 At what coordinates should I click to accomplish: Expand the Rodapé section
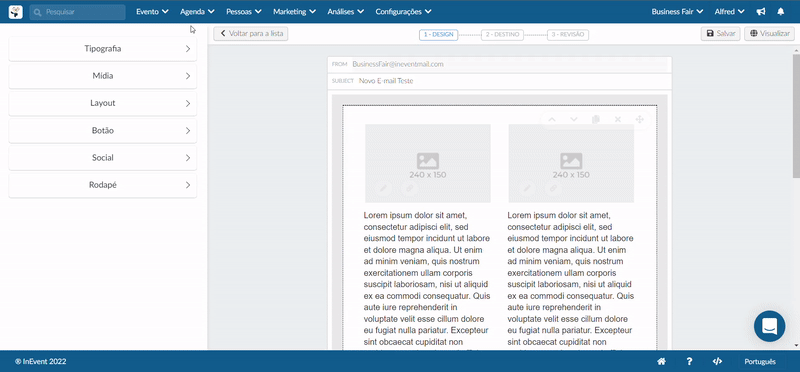pos(103,185)
